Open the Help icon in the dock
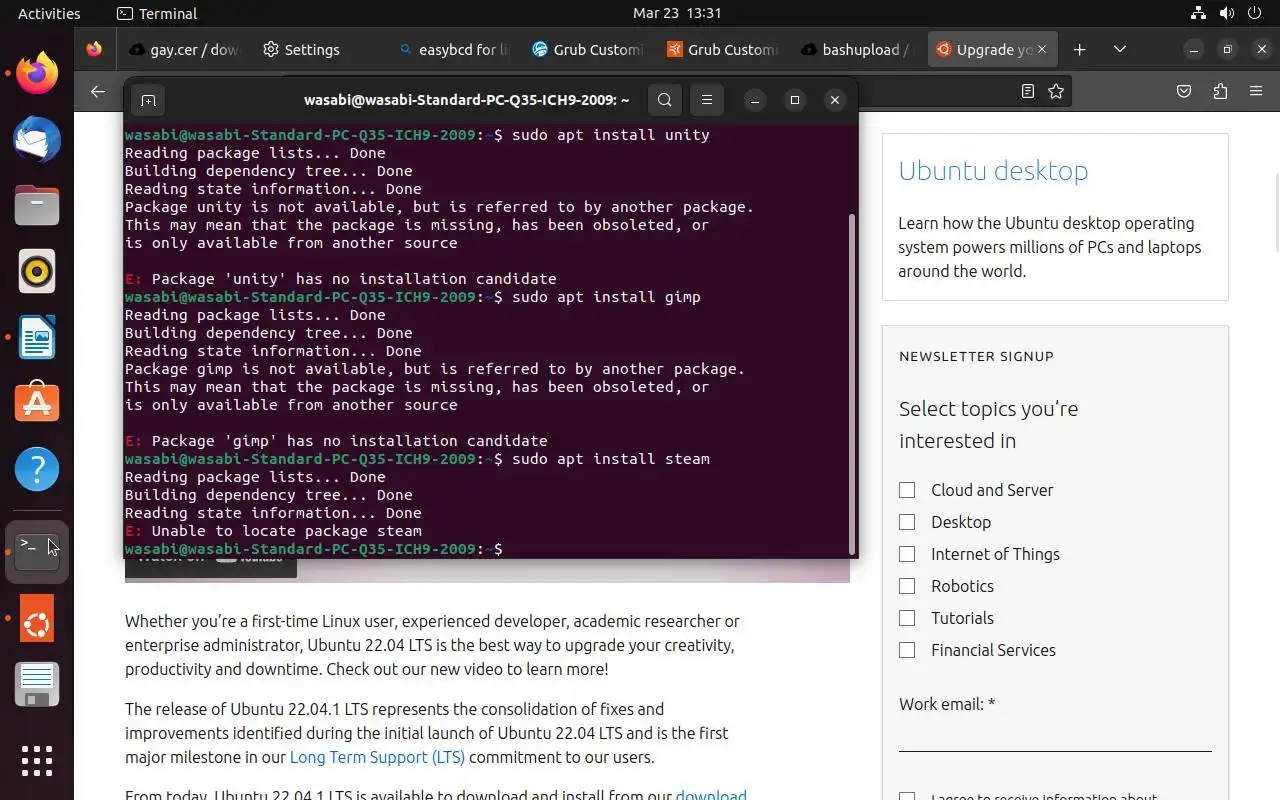Viewport: 1280px width, 800px height. (x=37, y=468)
